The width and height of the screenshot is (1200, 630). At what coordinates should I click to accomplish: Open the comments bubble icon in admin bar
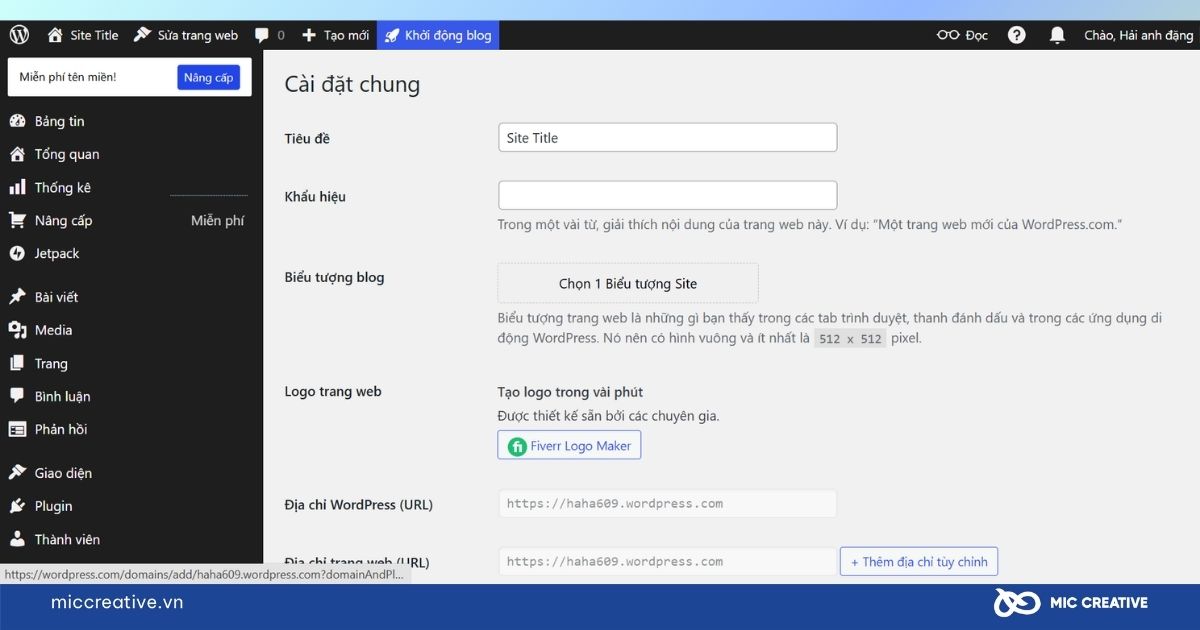pyautogui.click(x=262, y=35)
